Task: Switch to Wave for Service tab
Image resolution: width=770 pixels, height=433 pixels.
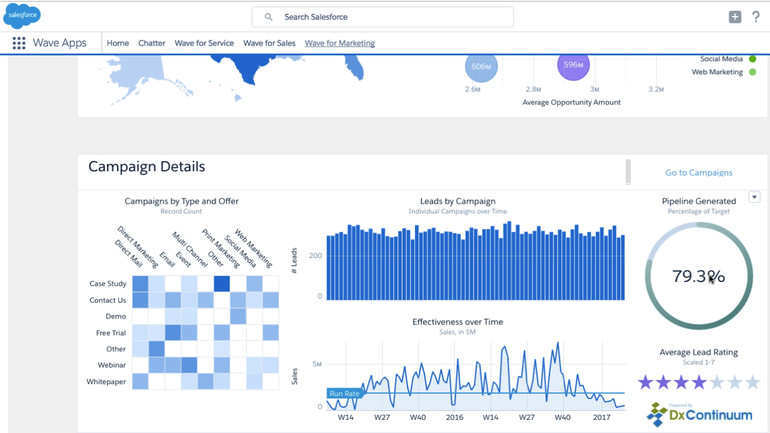Action: point(204,43)
